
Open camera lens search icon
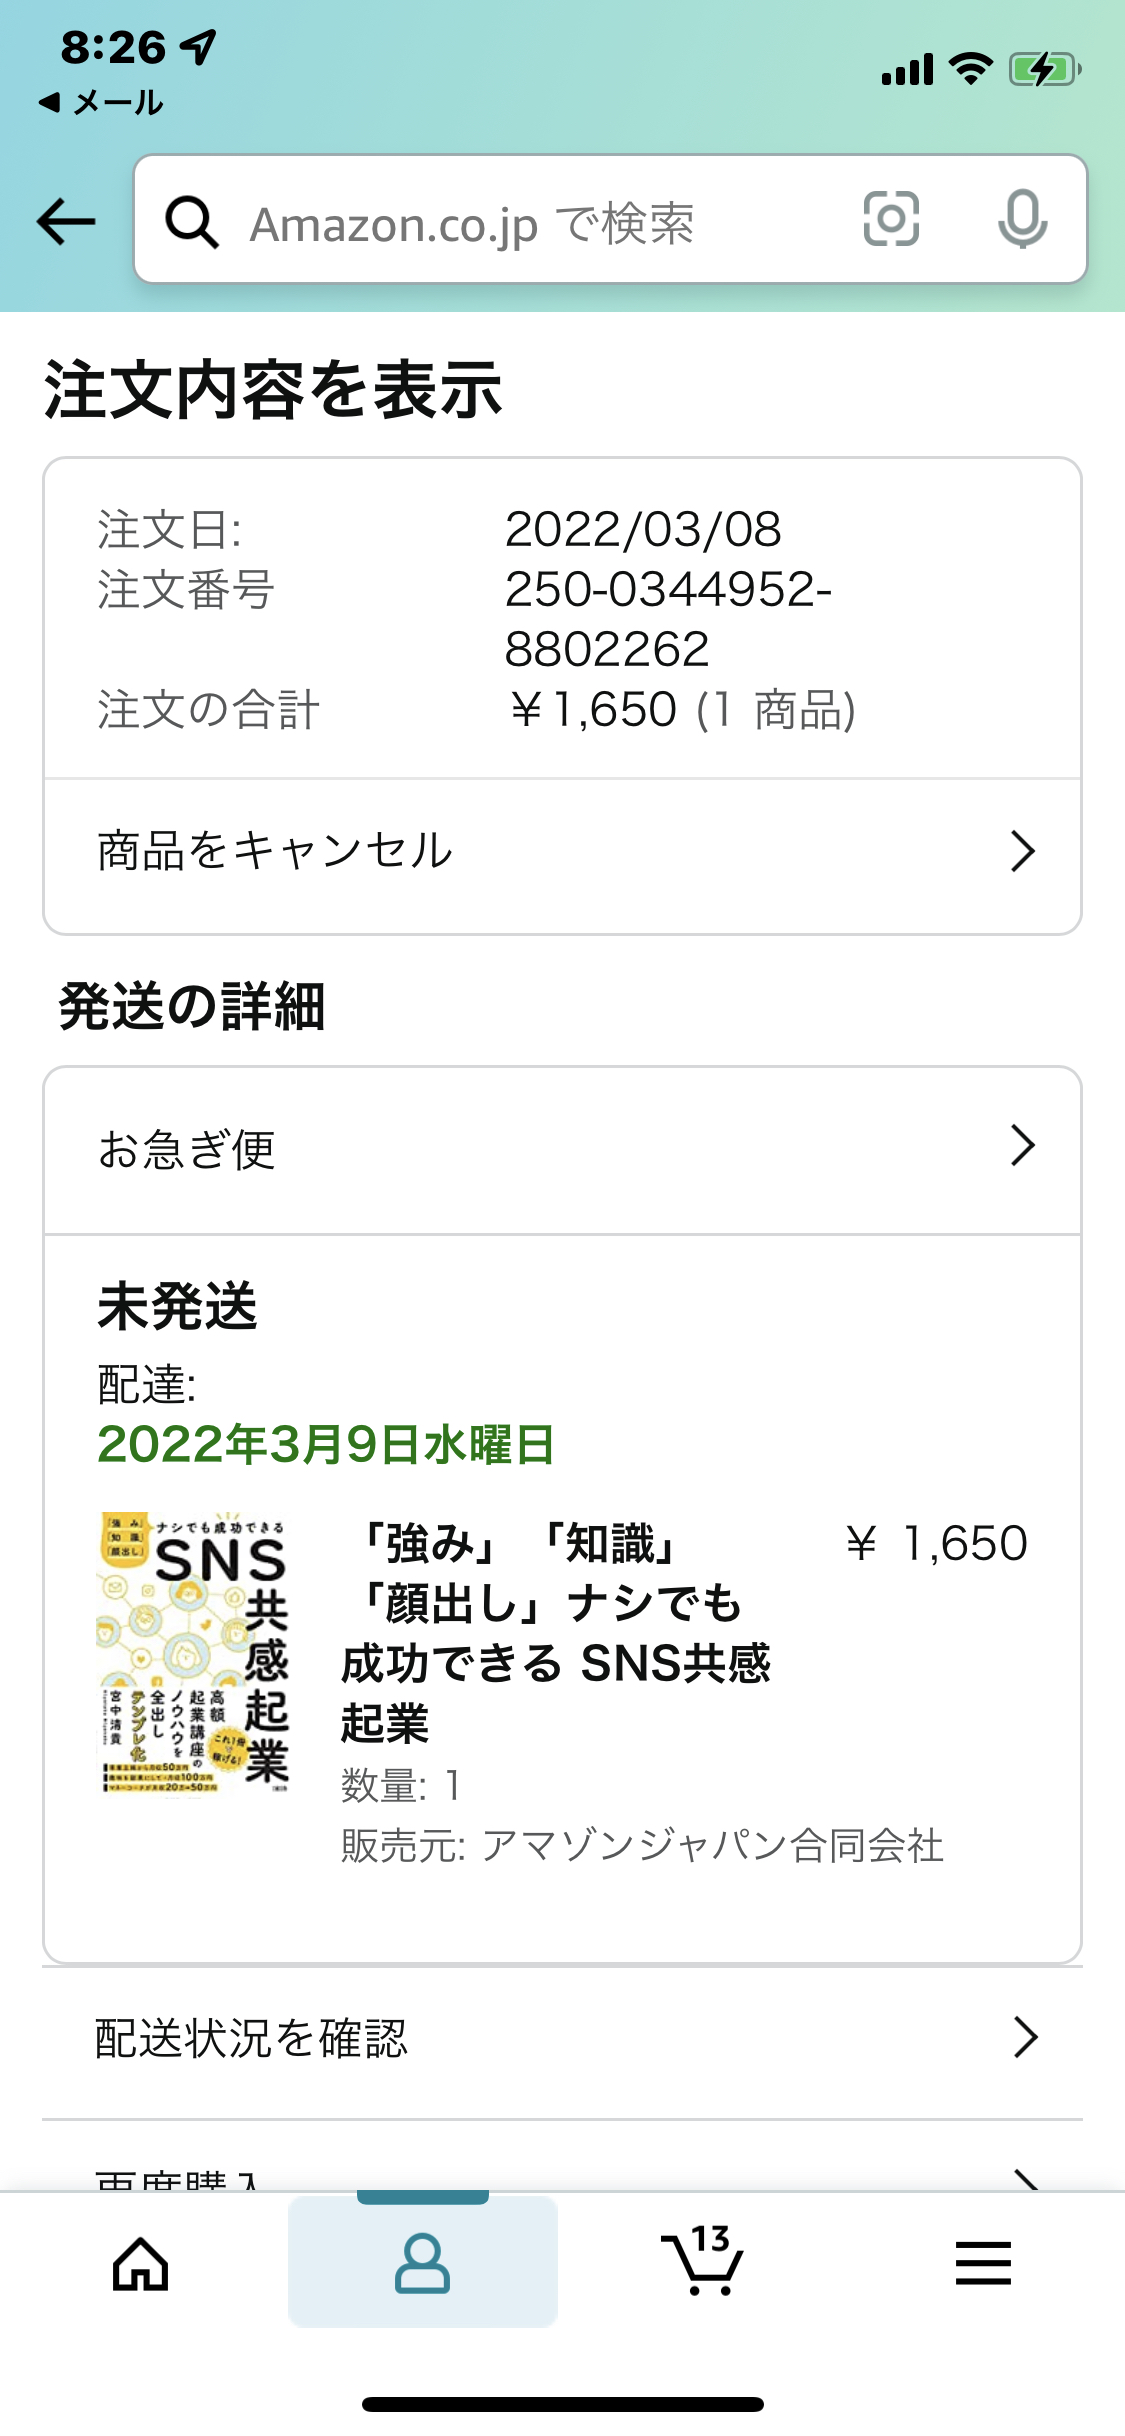point(891,219)
